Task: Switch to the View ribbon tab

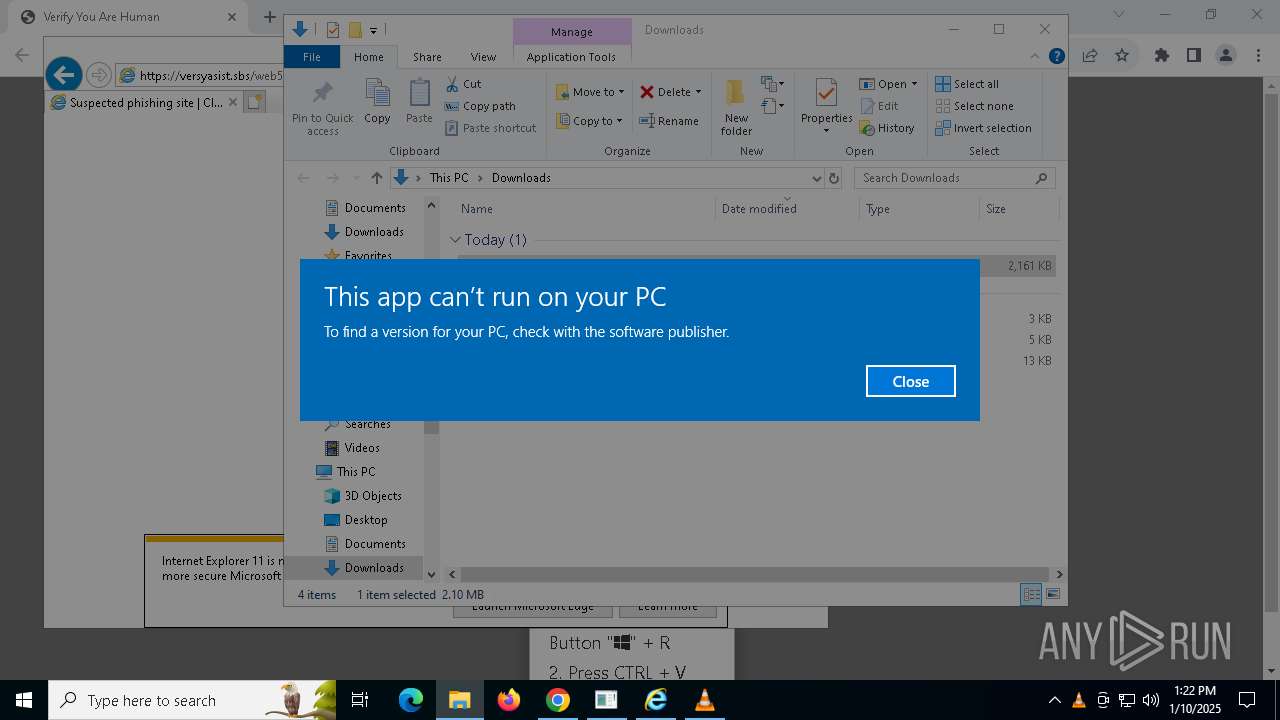Action: tap(483, 57)
